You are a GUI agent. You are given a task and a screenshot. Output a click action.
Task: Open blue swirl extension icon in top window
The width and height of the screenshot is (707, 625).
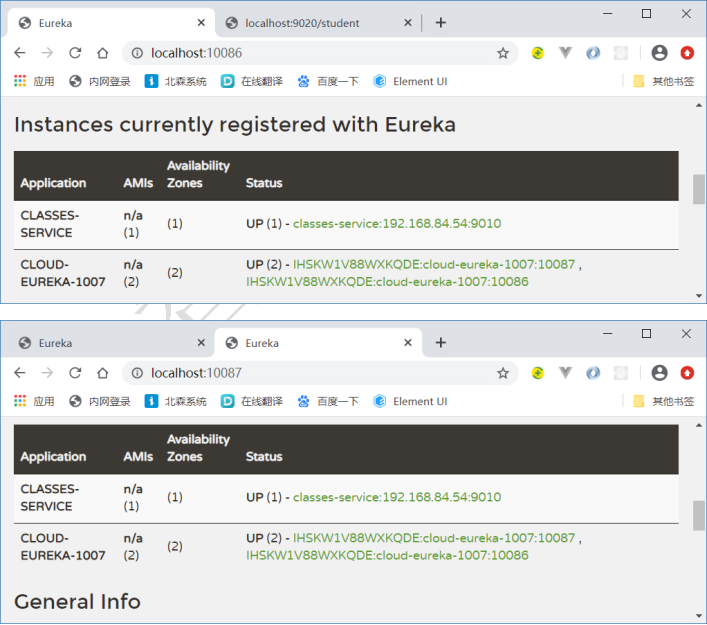coord(593,53)
